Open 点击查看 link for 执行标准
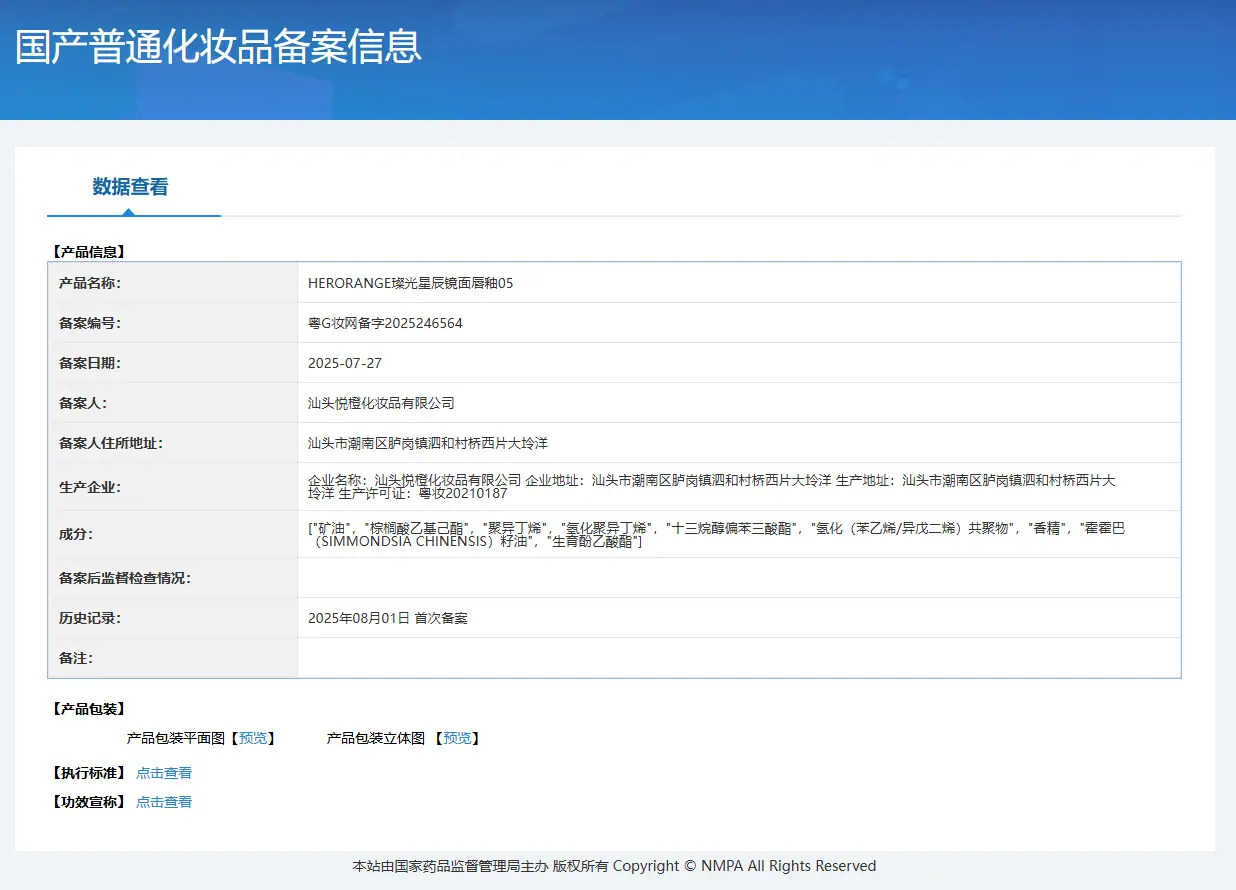Screen dimensions: 1236x890 click(x=164, y=773)
